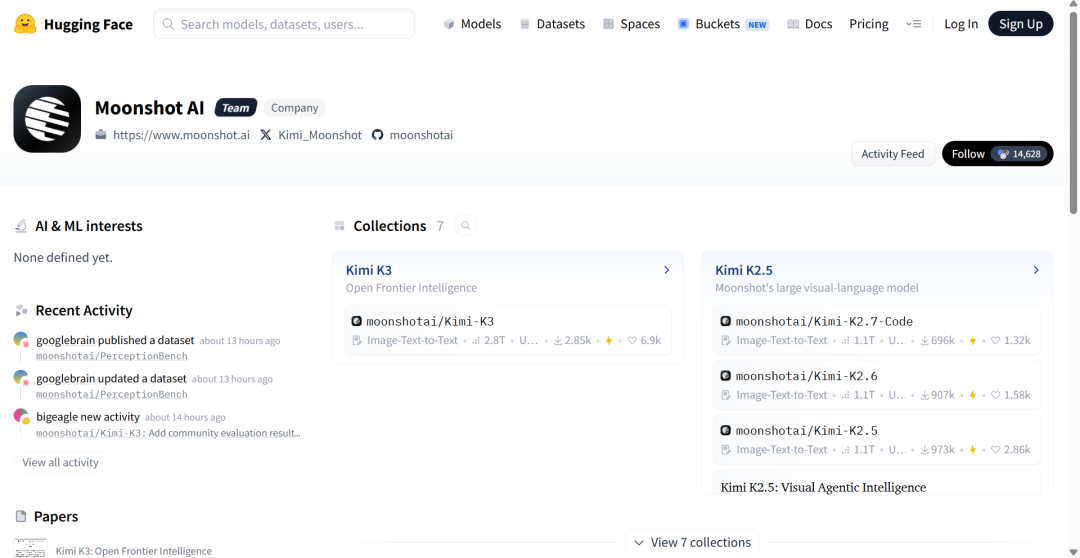
Task: Click the lightning bolt icon on Kimi-K3
Action: [608, 340]
